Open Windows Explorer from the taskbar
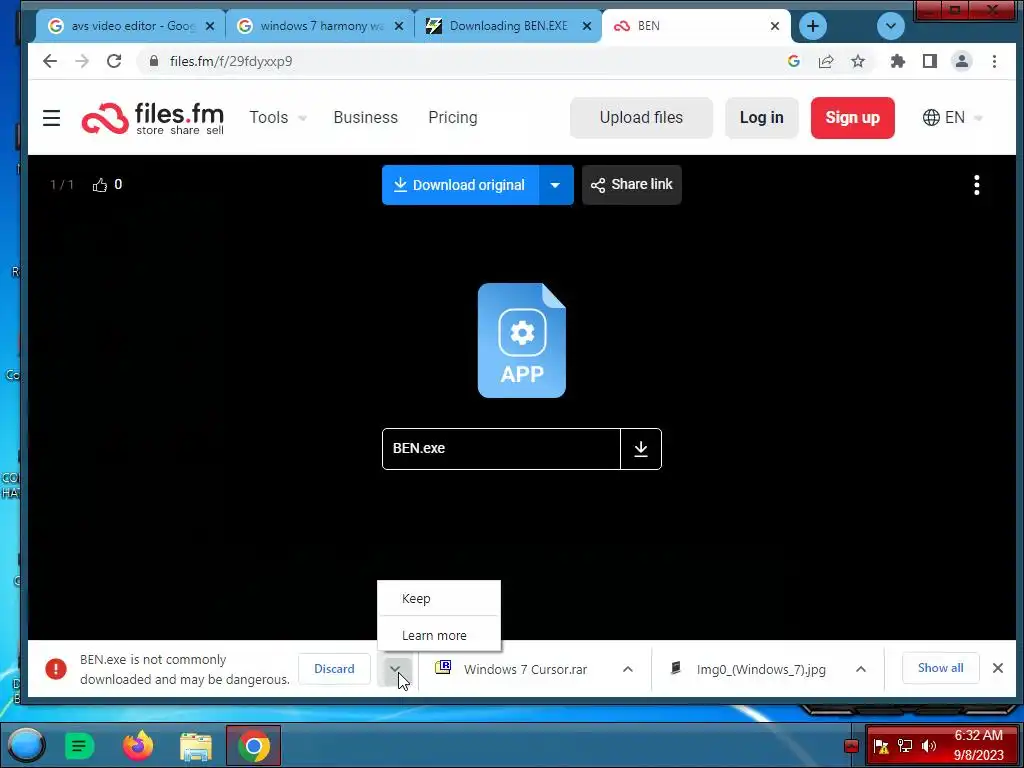The image size is (1024, 768). (196, 746)
